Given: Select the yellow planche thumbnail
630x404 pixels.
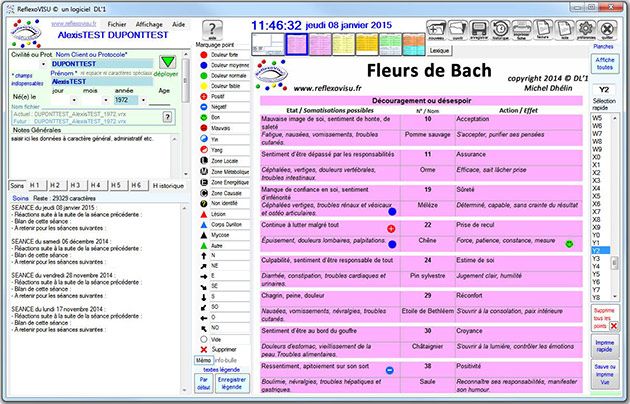Looking at the screenshot, I should [x=344, y=44].
